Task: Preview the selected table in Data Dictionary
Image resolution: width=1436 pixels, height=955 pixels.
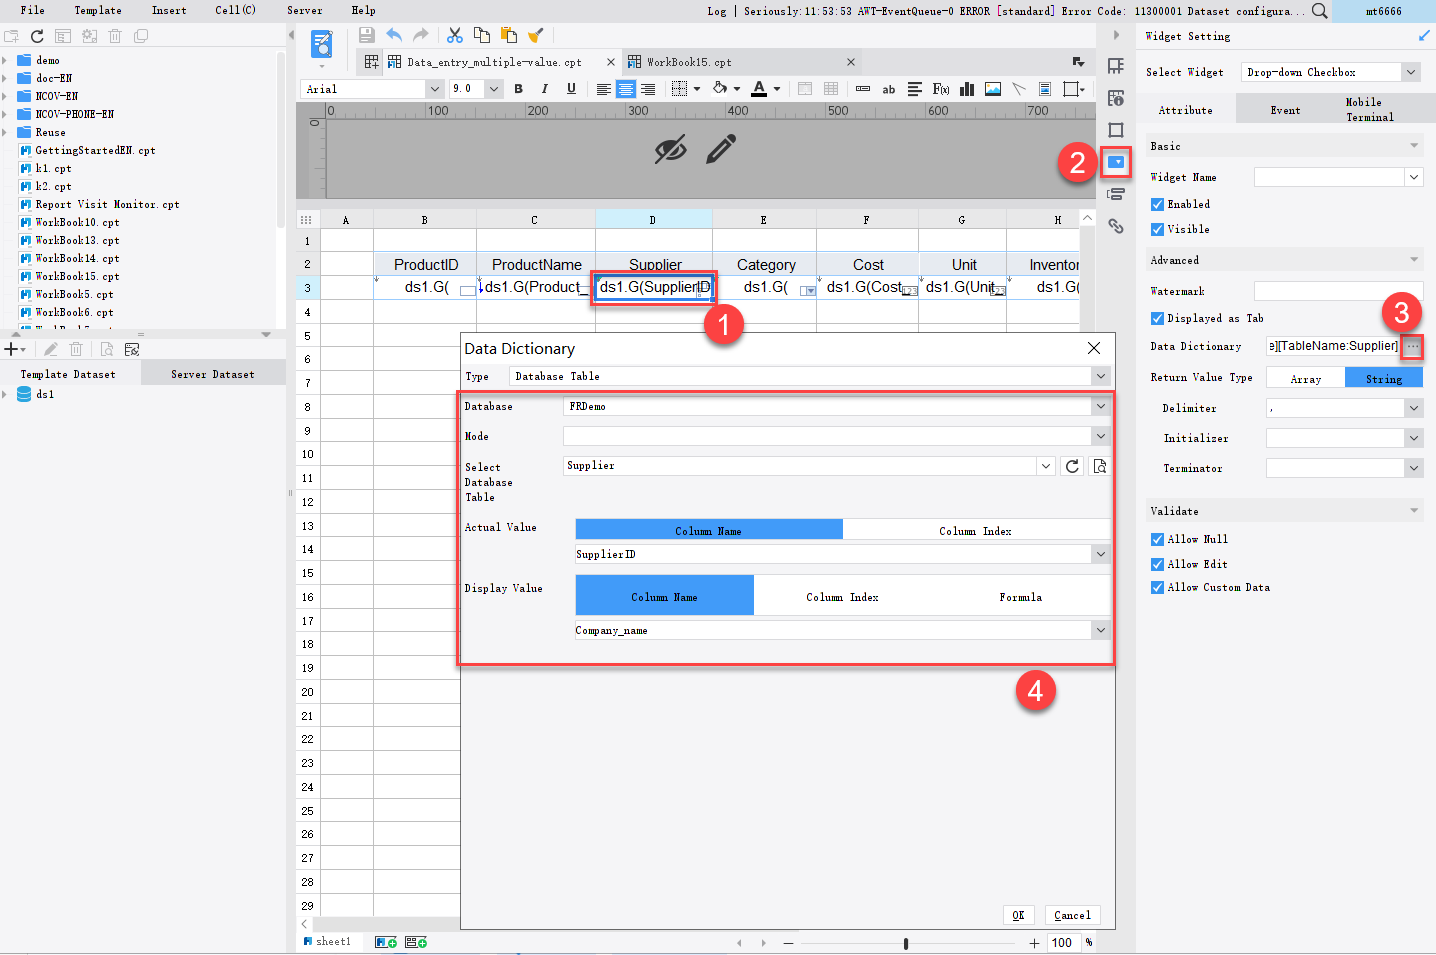Action: pyautogui.click(x=1099, y=466)
